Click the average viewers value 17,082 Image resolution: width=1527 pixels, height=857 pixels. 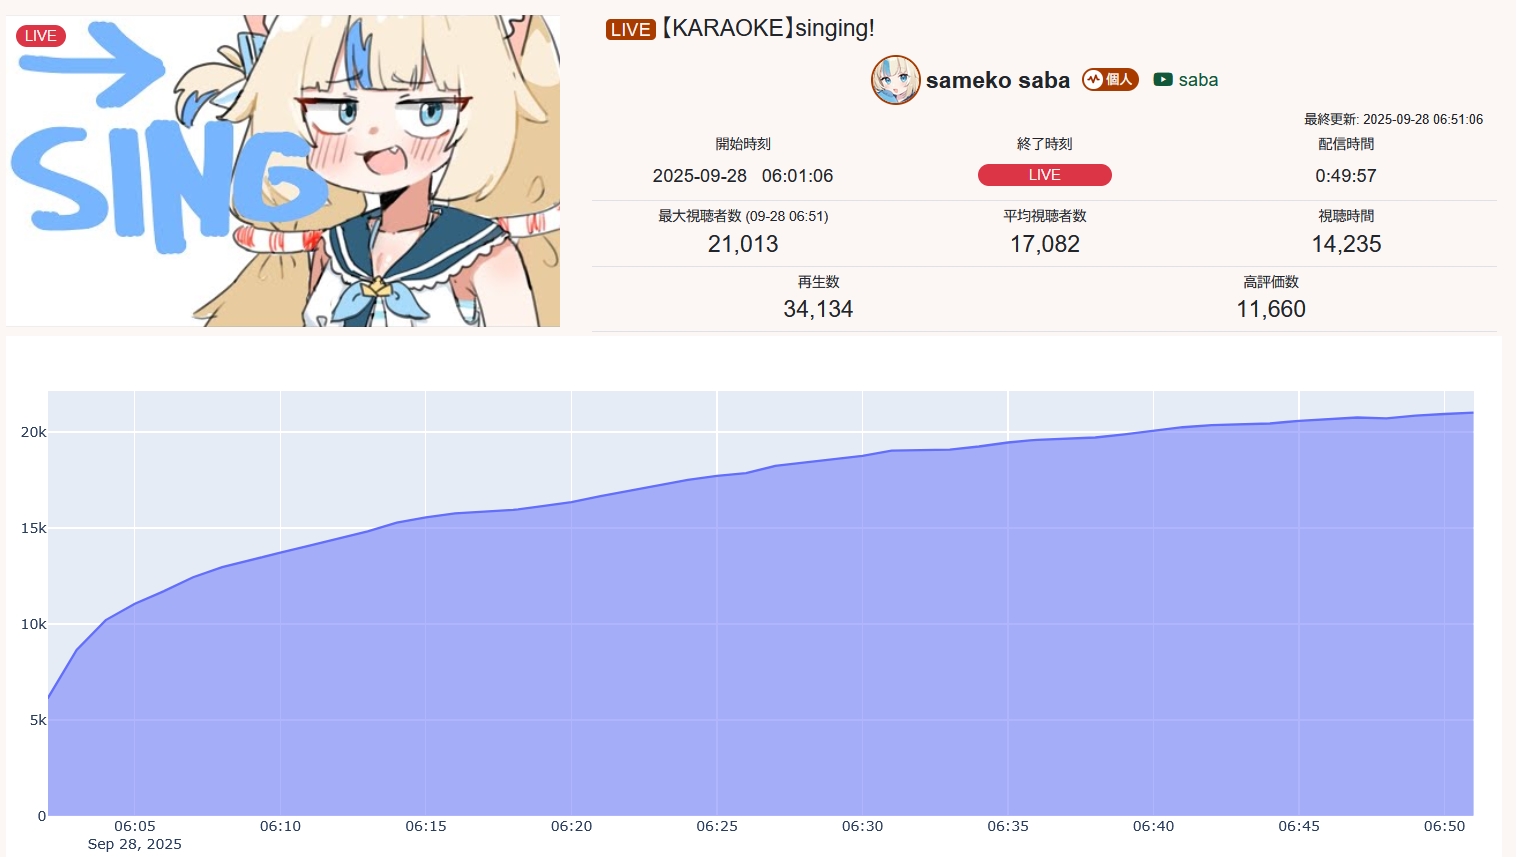[x=1045, y=244]
